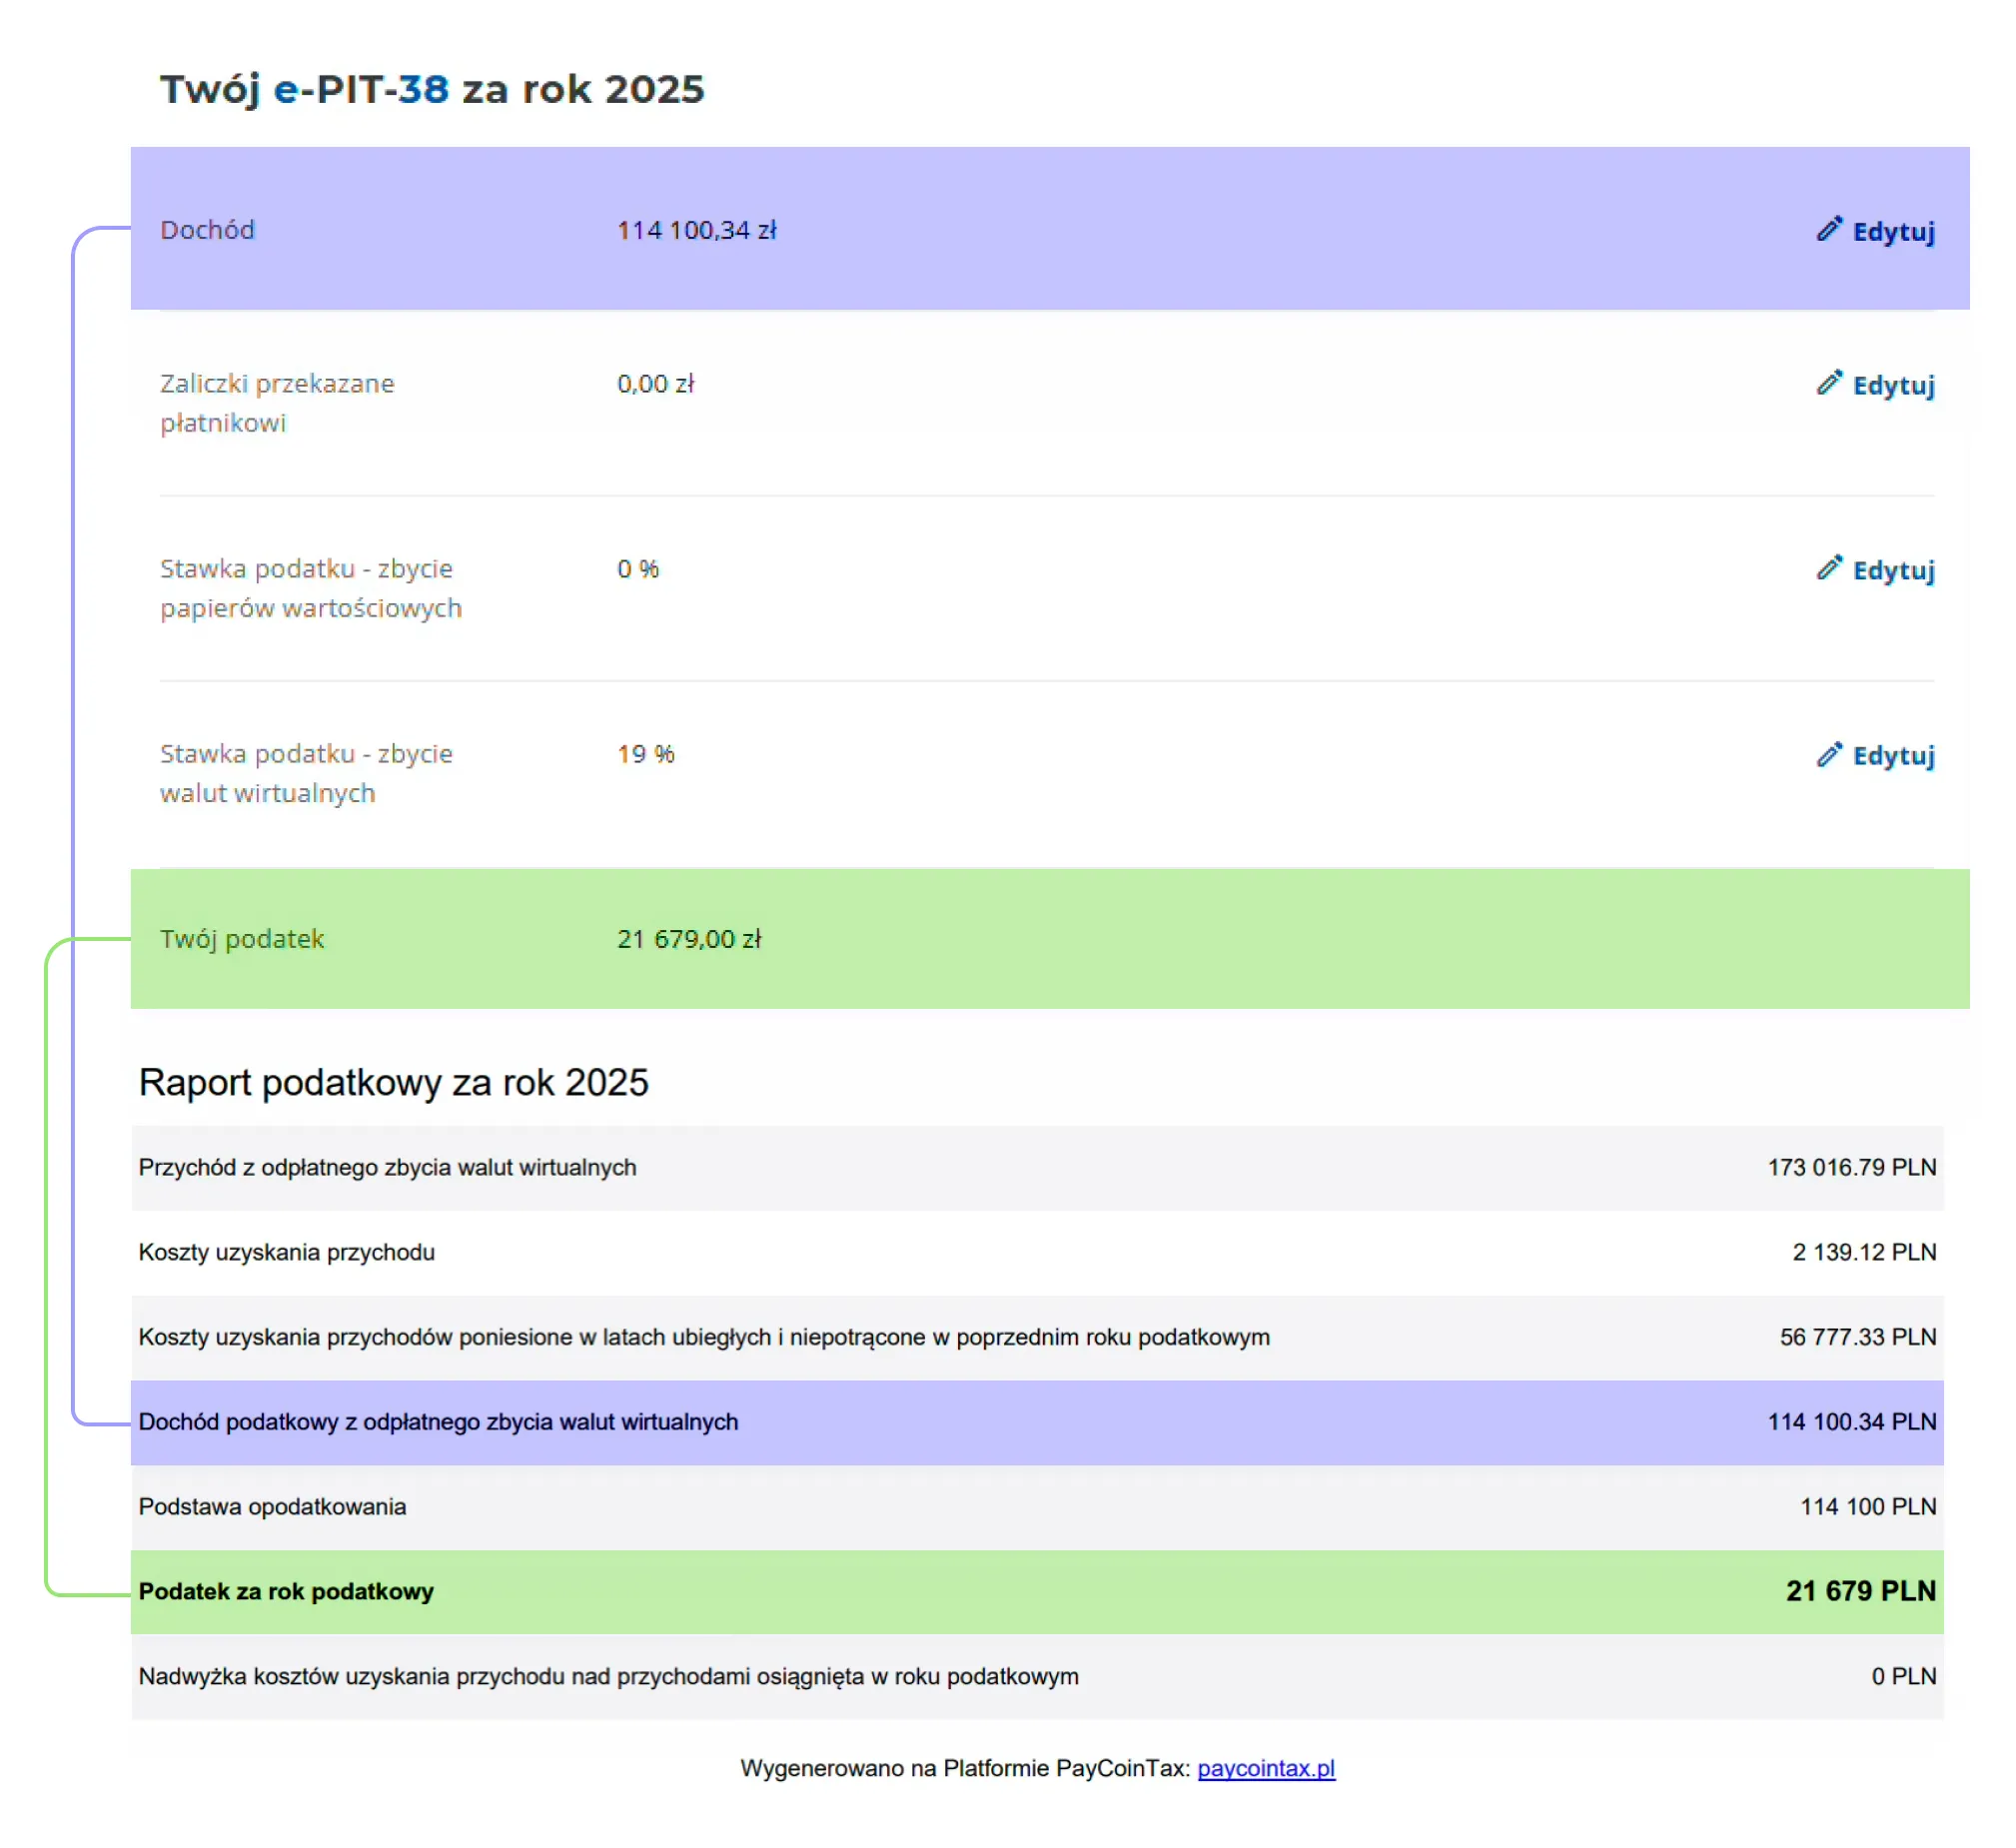
Task: Click the Raport podatkowy za rok 2025 heading
Action: (393, 1082)
